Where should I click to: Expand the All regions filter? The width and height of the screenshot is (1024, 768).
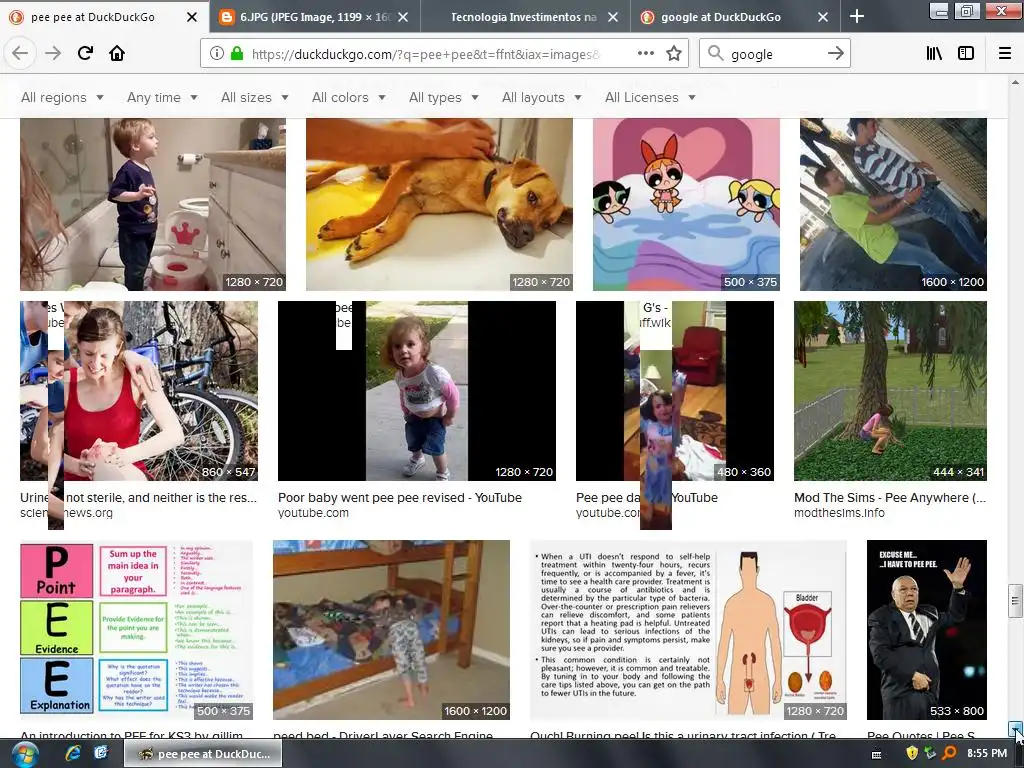coord(62,97)
